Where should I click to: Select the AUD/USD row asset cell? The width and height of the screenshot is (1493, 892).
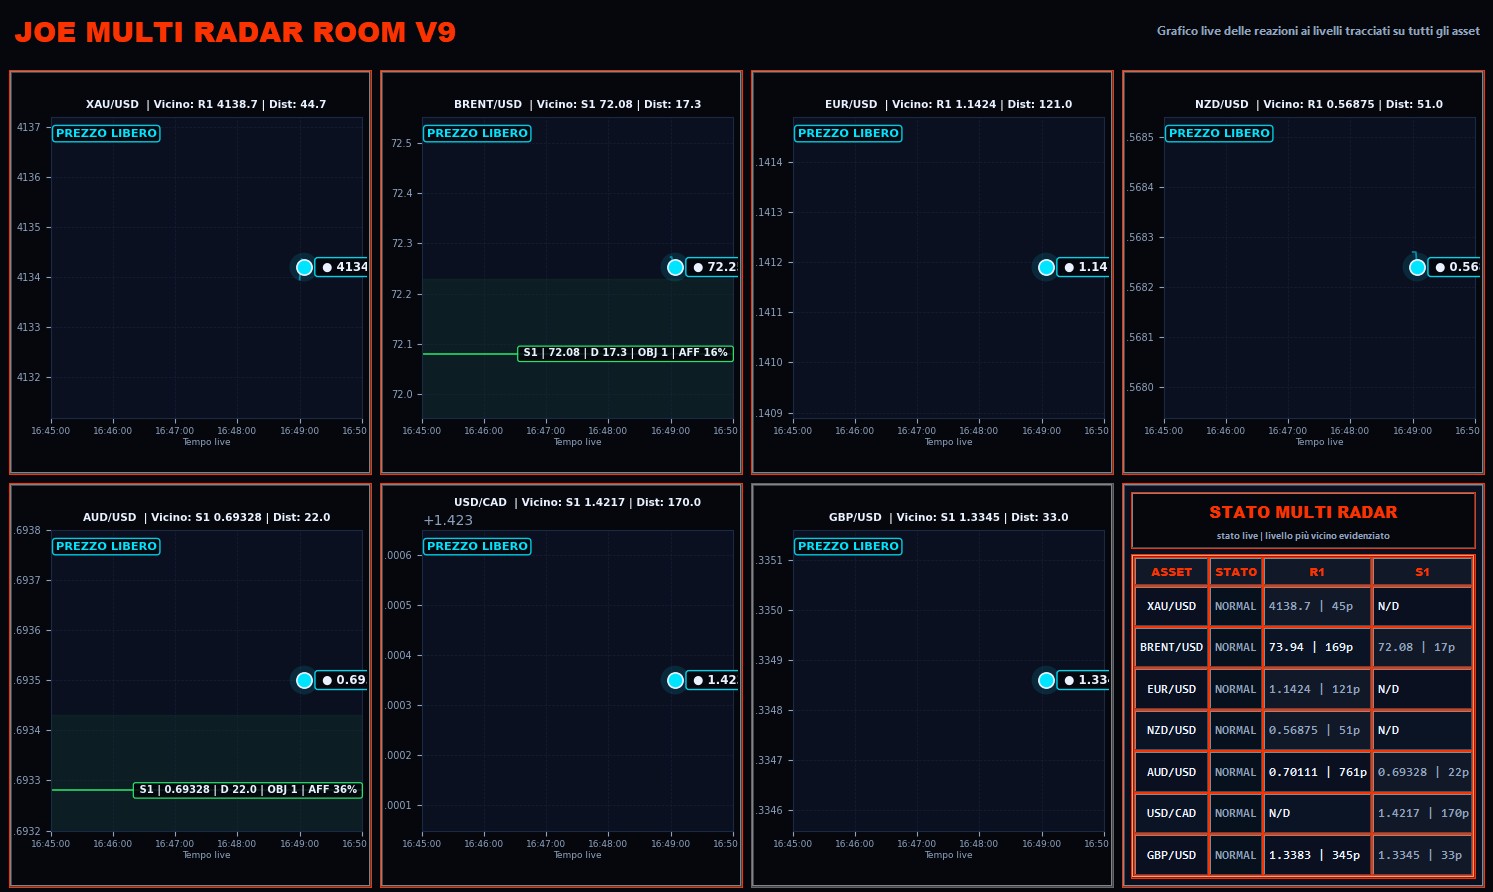click(x=1171, y=772)
